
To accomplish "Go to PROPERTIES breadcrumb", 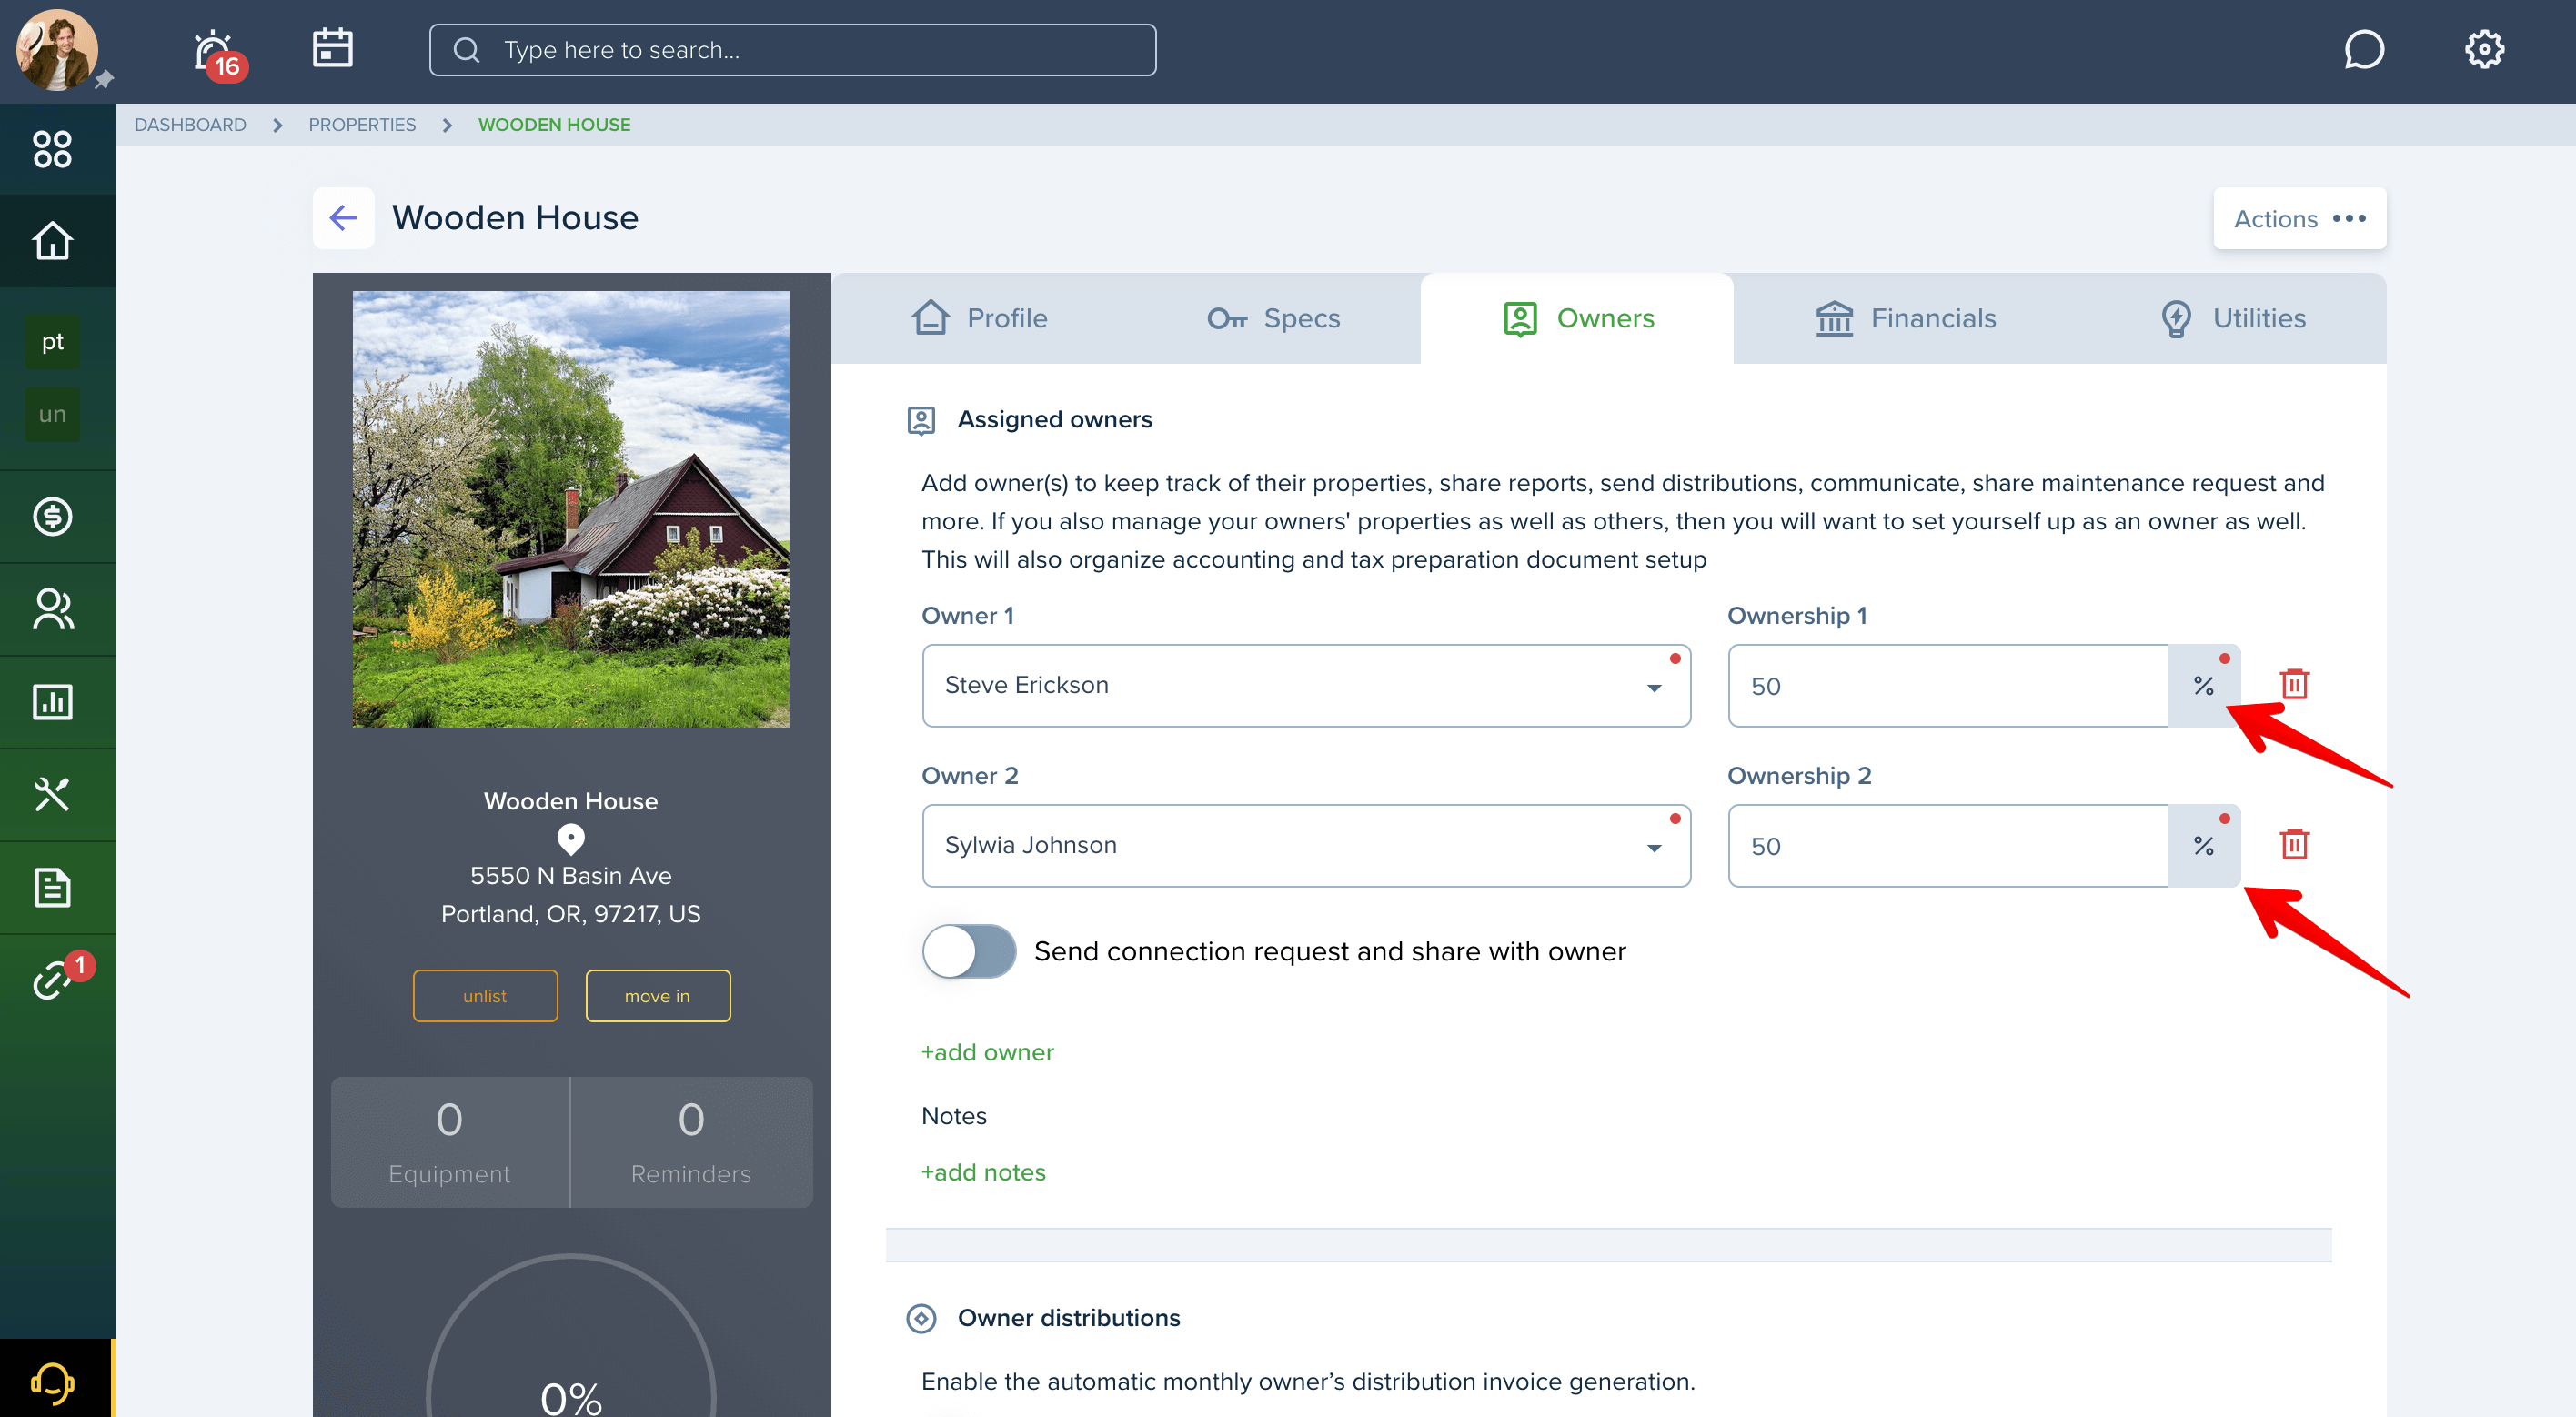I will pos(362,125).
